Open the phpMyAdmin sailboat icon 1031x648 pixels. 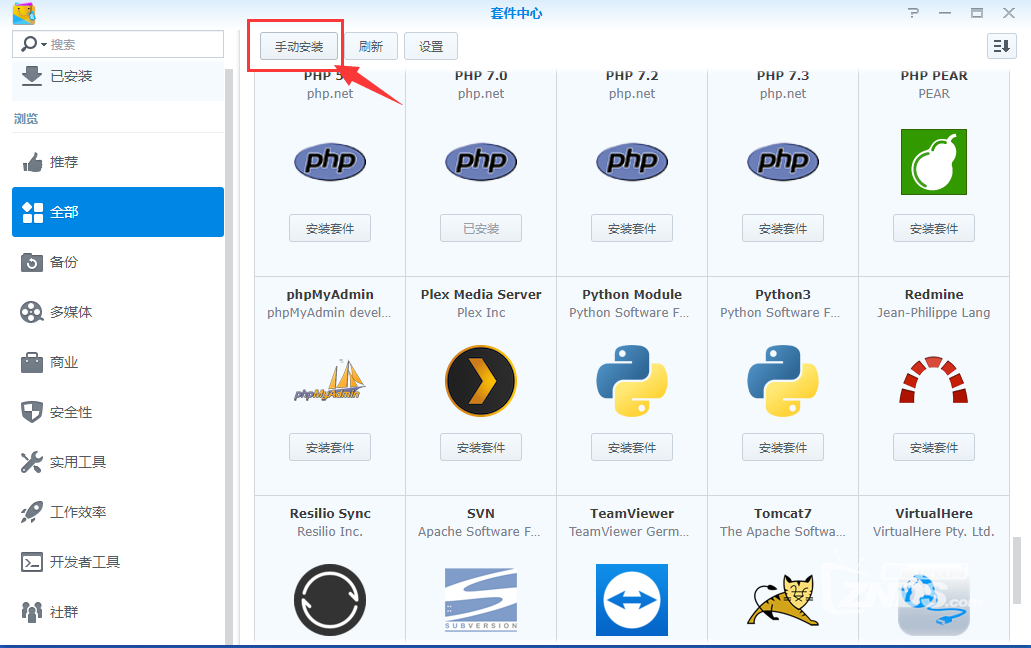click(330, 381)
